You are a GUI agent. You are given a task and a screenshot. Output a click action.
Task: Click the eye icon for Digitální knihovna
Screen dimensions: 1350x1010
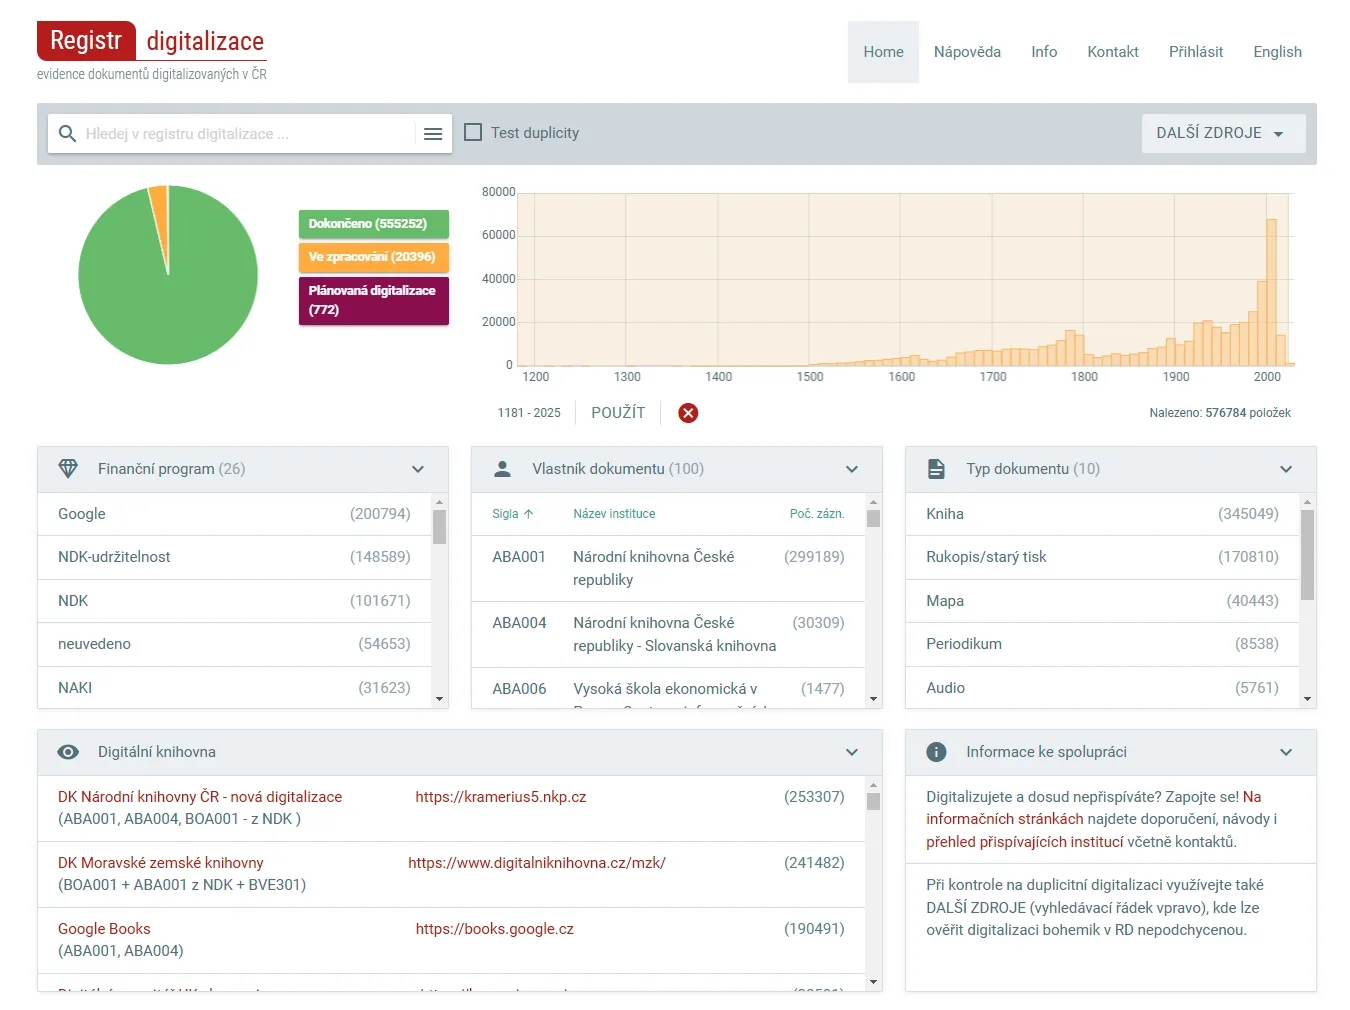click(68, 752)
